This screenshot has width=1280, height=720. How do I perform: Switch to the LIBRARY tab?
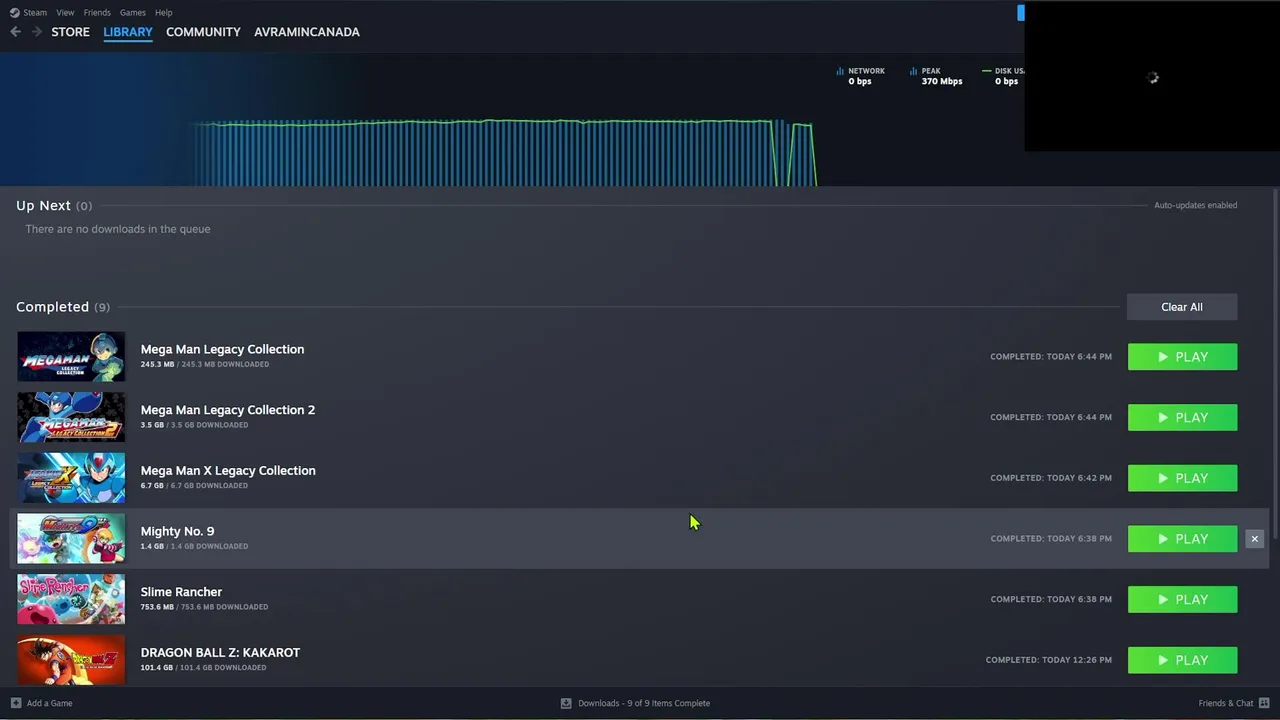(128, 32)
